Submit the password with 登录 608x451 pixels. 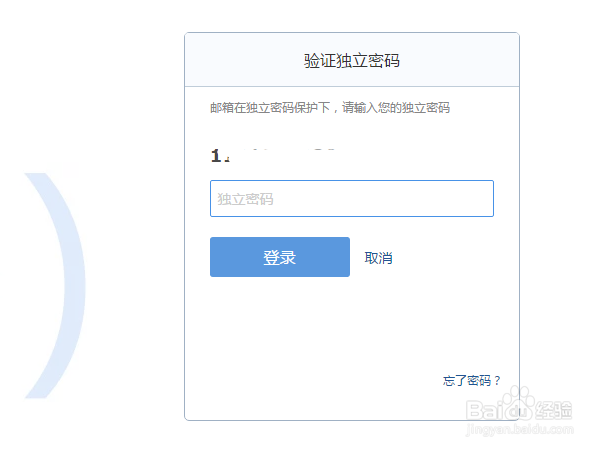point(279,257)
